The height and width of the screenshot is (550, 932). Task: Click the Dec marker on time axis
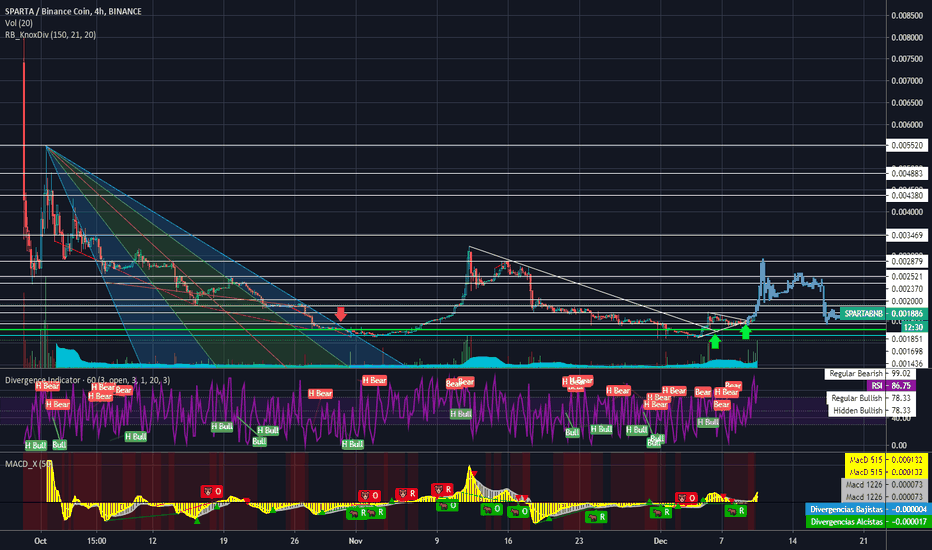(660, 541)
